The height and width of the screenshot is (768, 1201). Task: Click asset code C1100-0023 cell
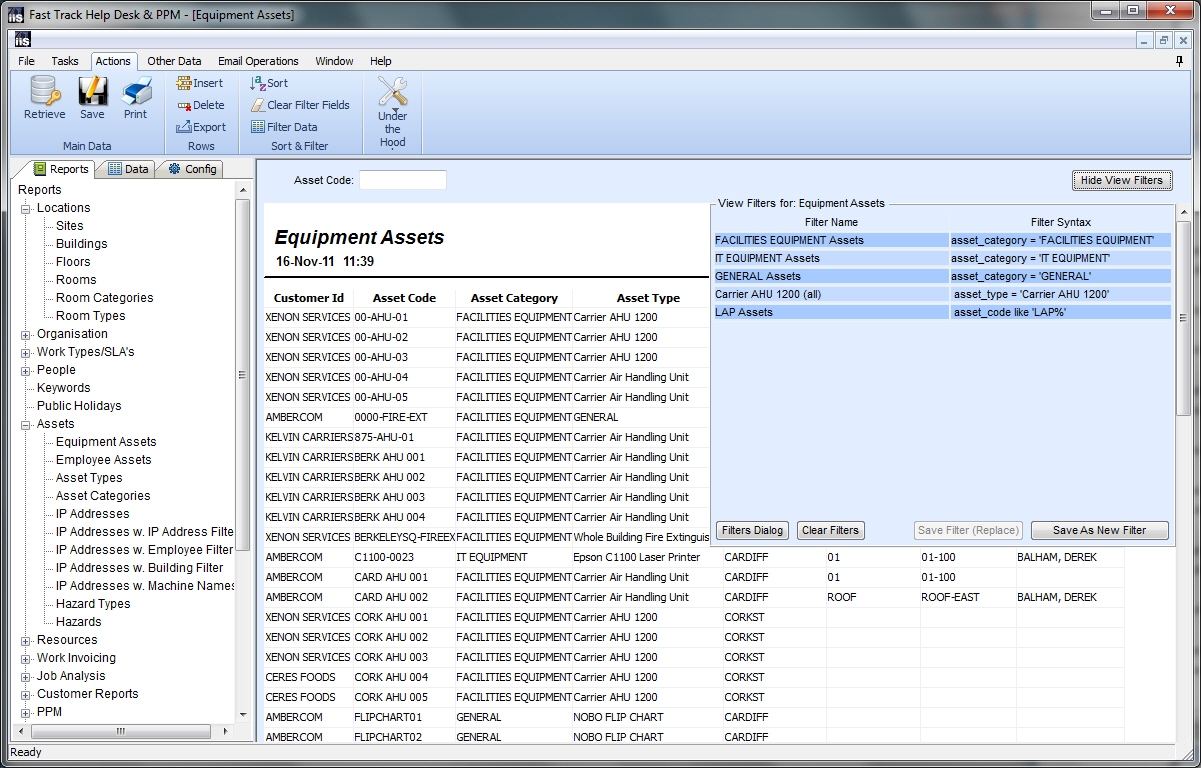(x=404, y=557)
